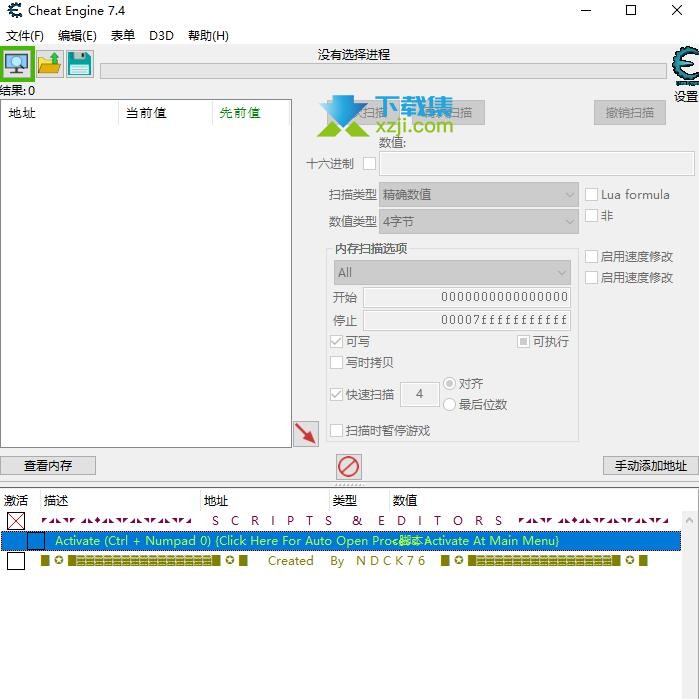Click the 撤销扫描 undo scan button
This screenshot has height=699, width=699.
point(629,113)
